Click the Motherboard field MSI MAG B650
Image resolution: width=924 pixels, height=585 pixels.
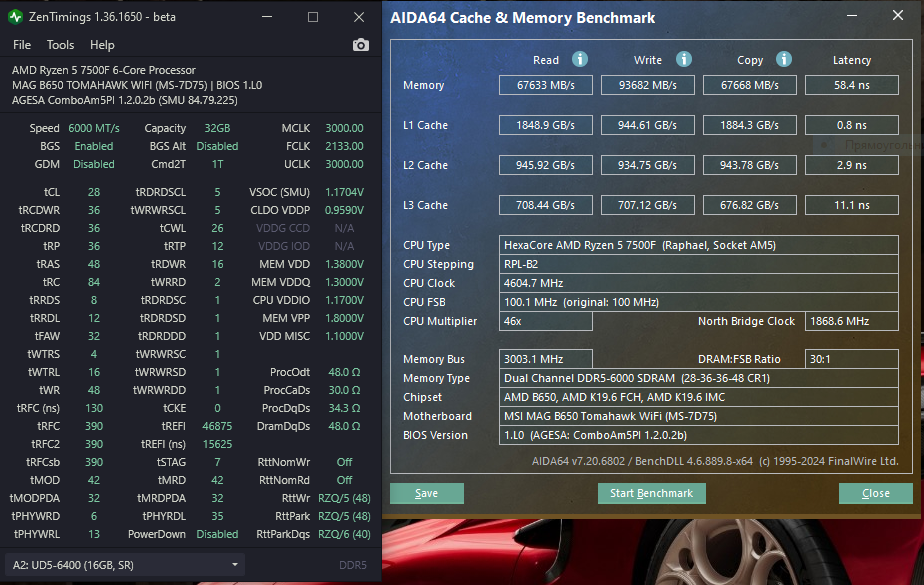point(698,416)
